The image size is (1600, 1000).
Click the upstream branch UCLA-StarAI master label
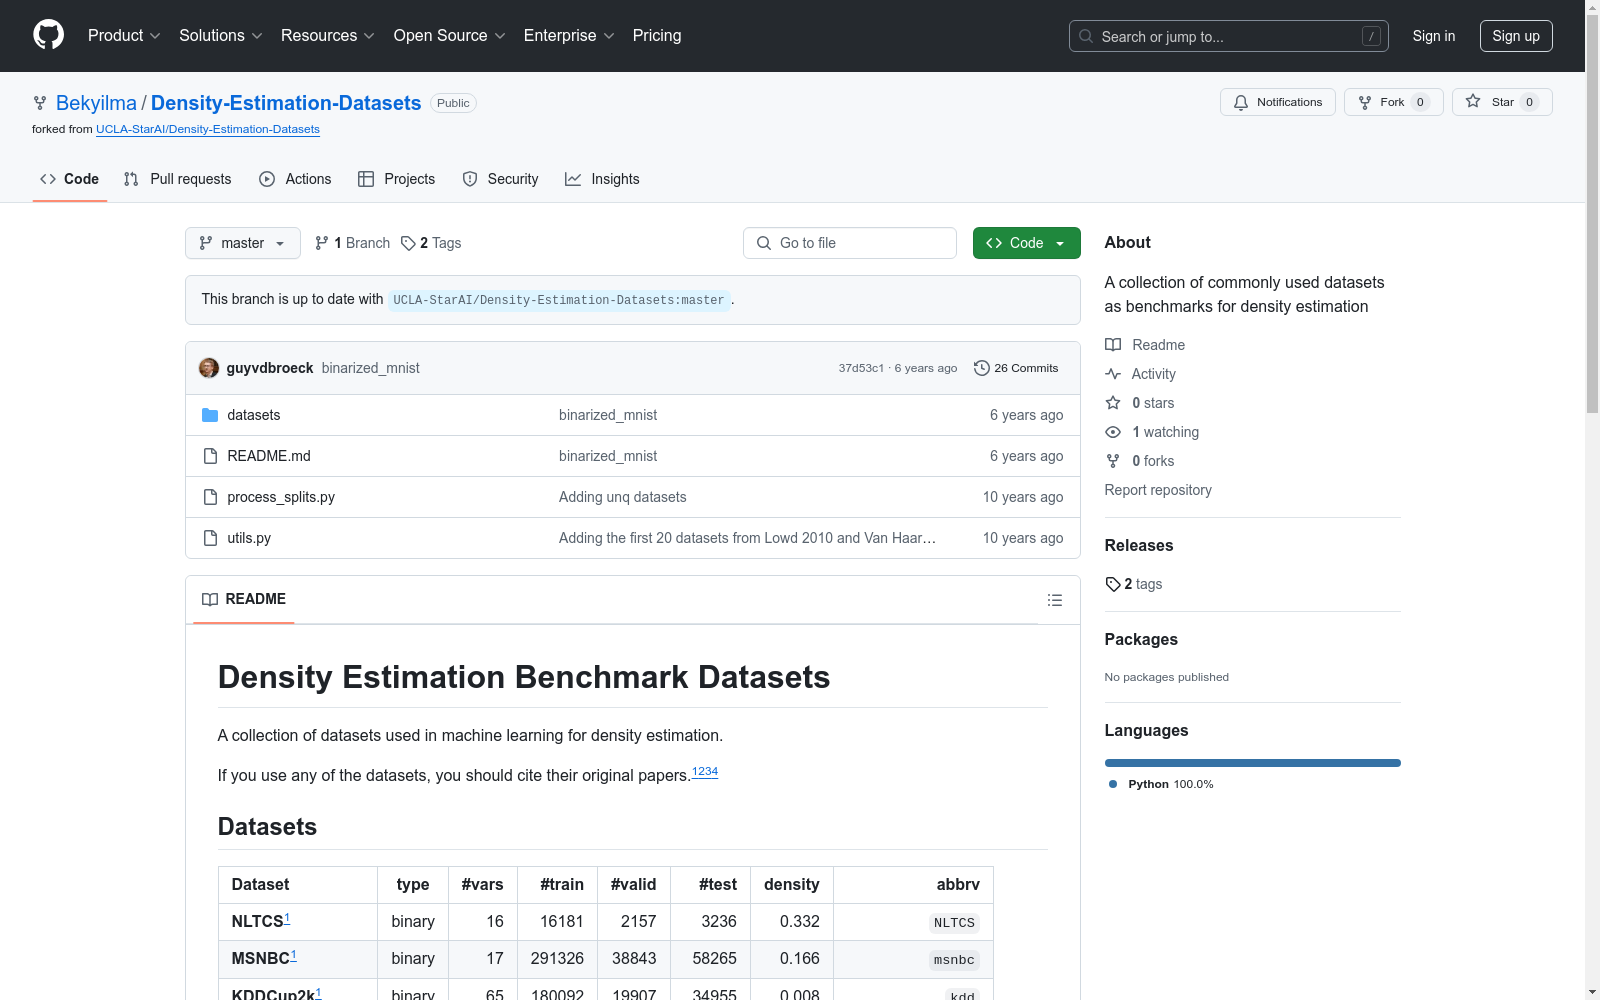click(x=559, y=300)
